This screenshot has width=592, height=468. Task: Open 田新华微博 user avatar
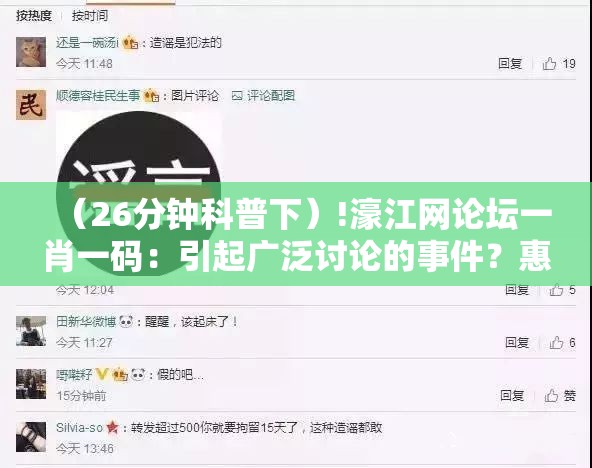pyautogui.click(x=31, y=331)
